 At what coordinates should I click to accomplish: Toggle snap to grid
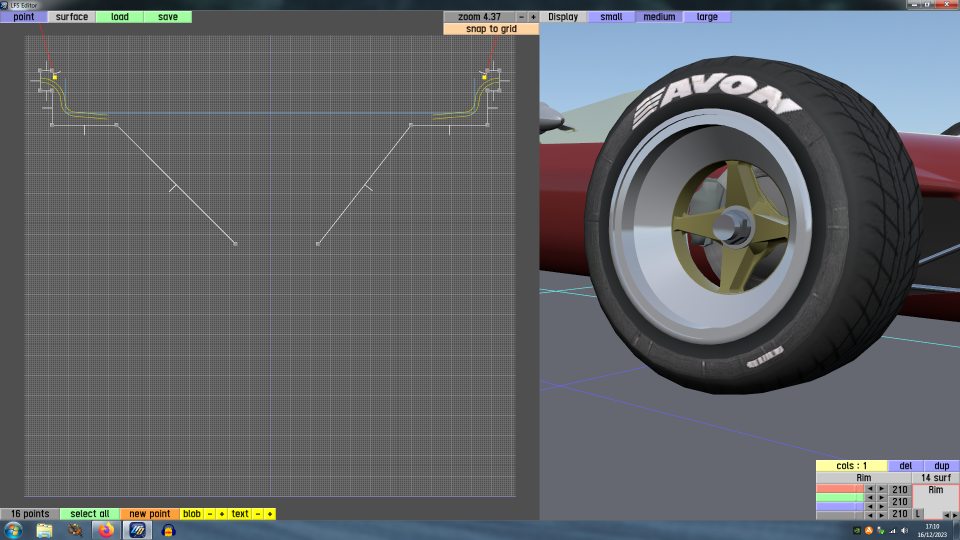pyautogui.click(x=491, y=29)
